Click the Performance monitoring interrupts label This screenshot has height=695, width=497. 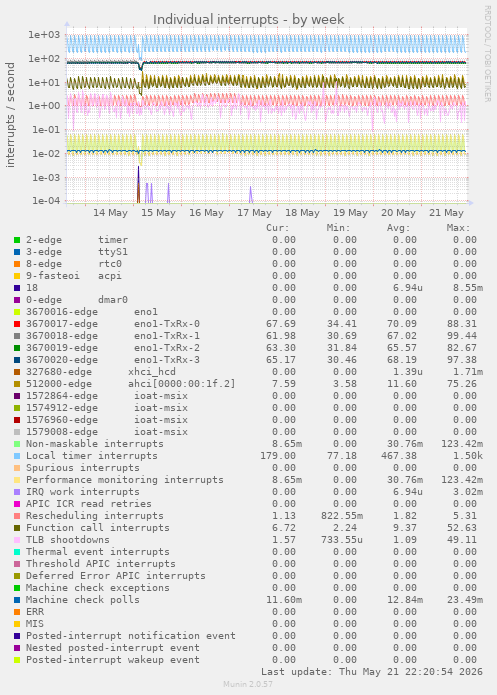pyautogui.click(x=125, y=480)
